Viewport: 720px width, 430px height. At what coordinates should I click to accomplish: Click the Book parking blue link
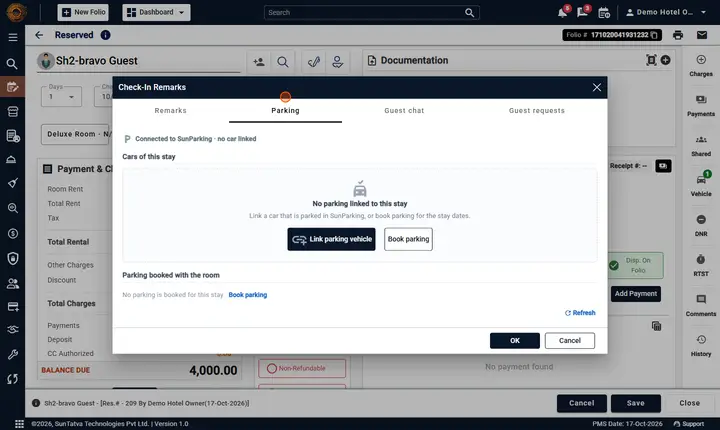pos(248,295)
